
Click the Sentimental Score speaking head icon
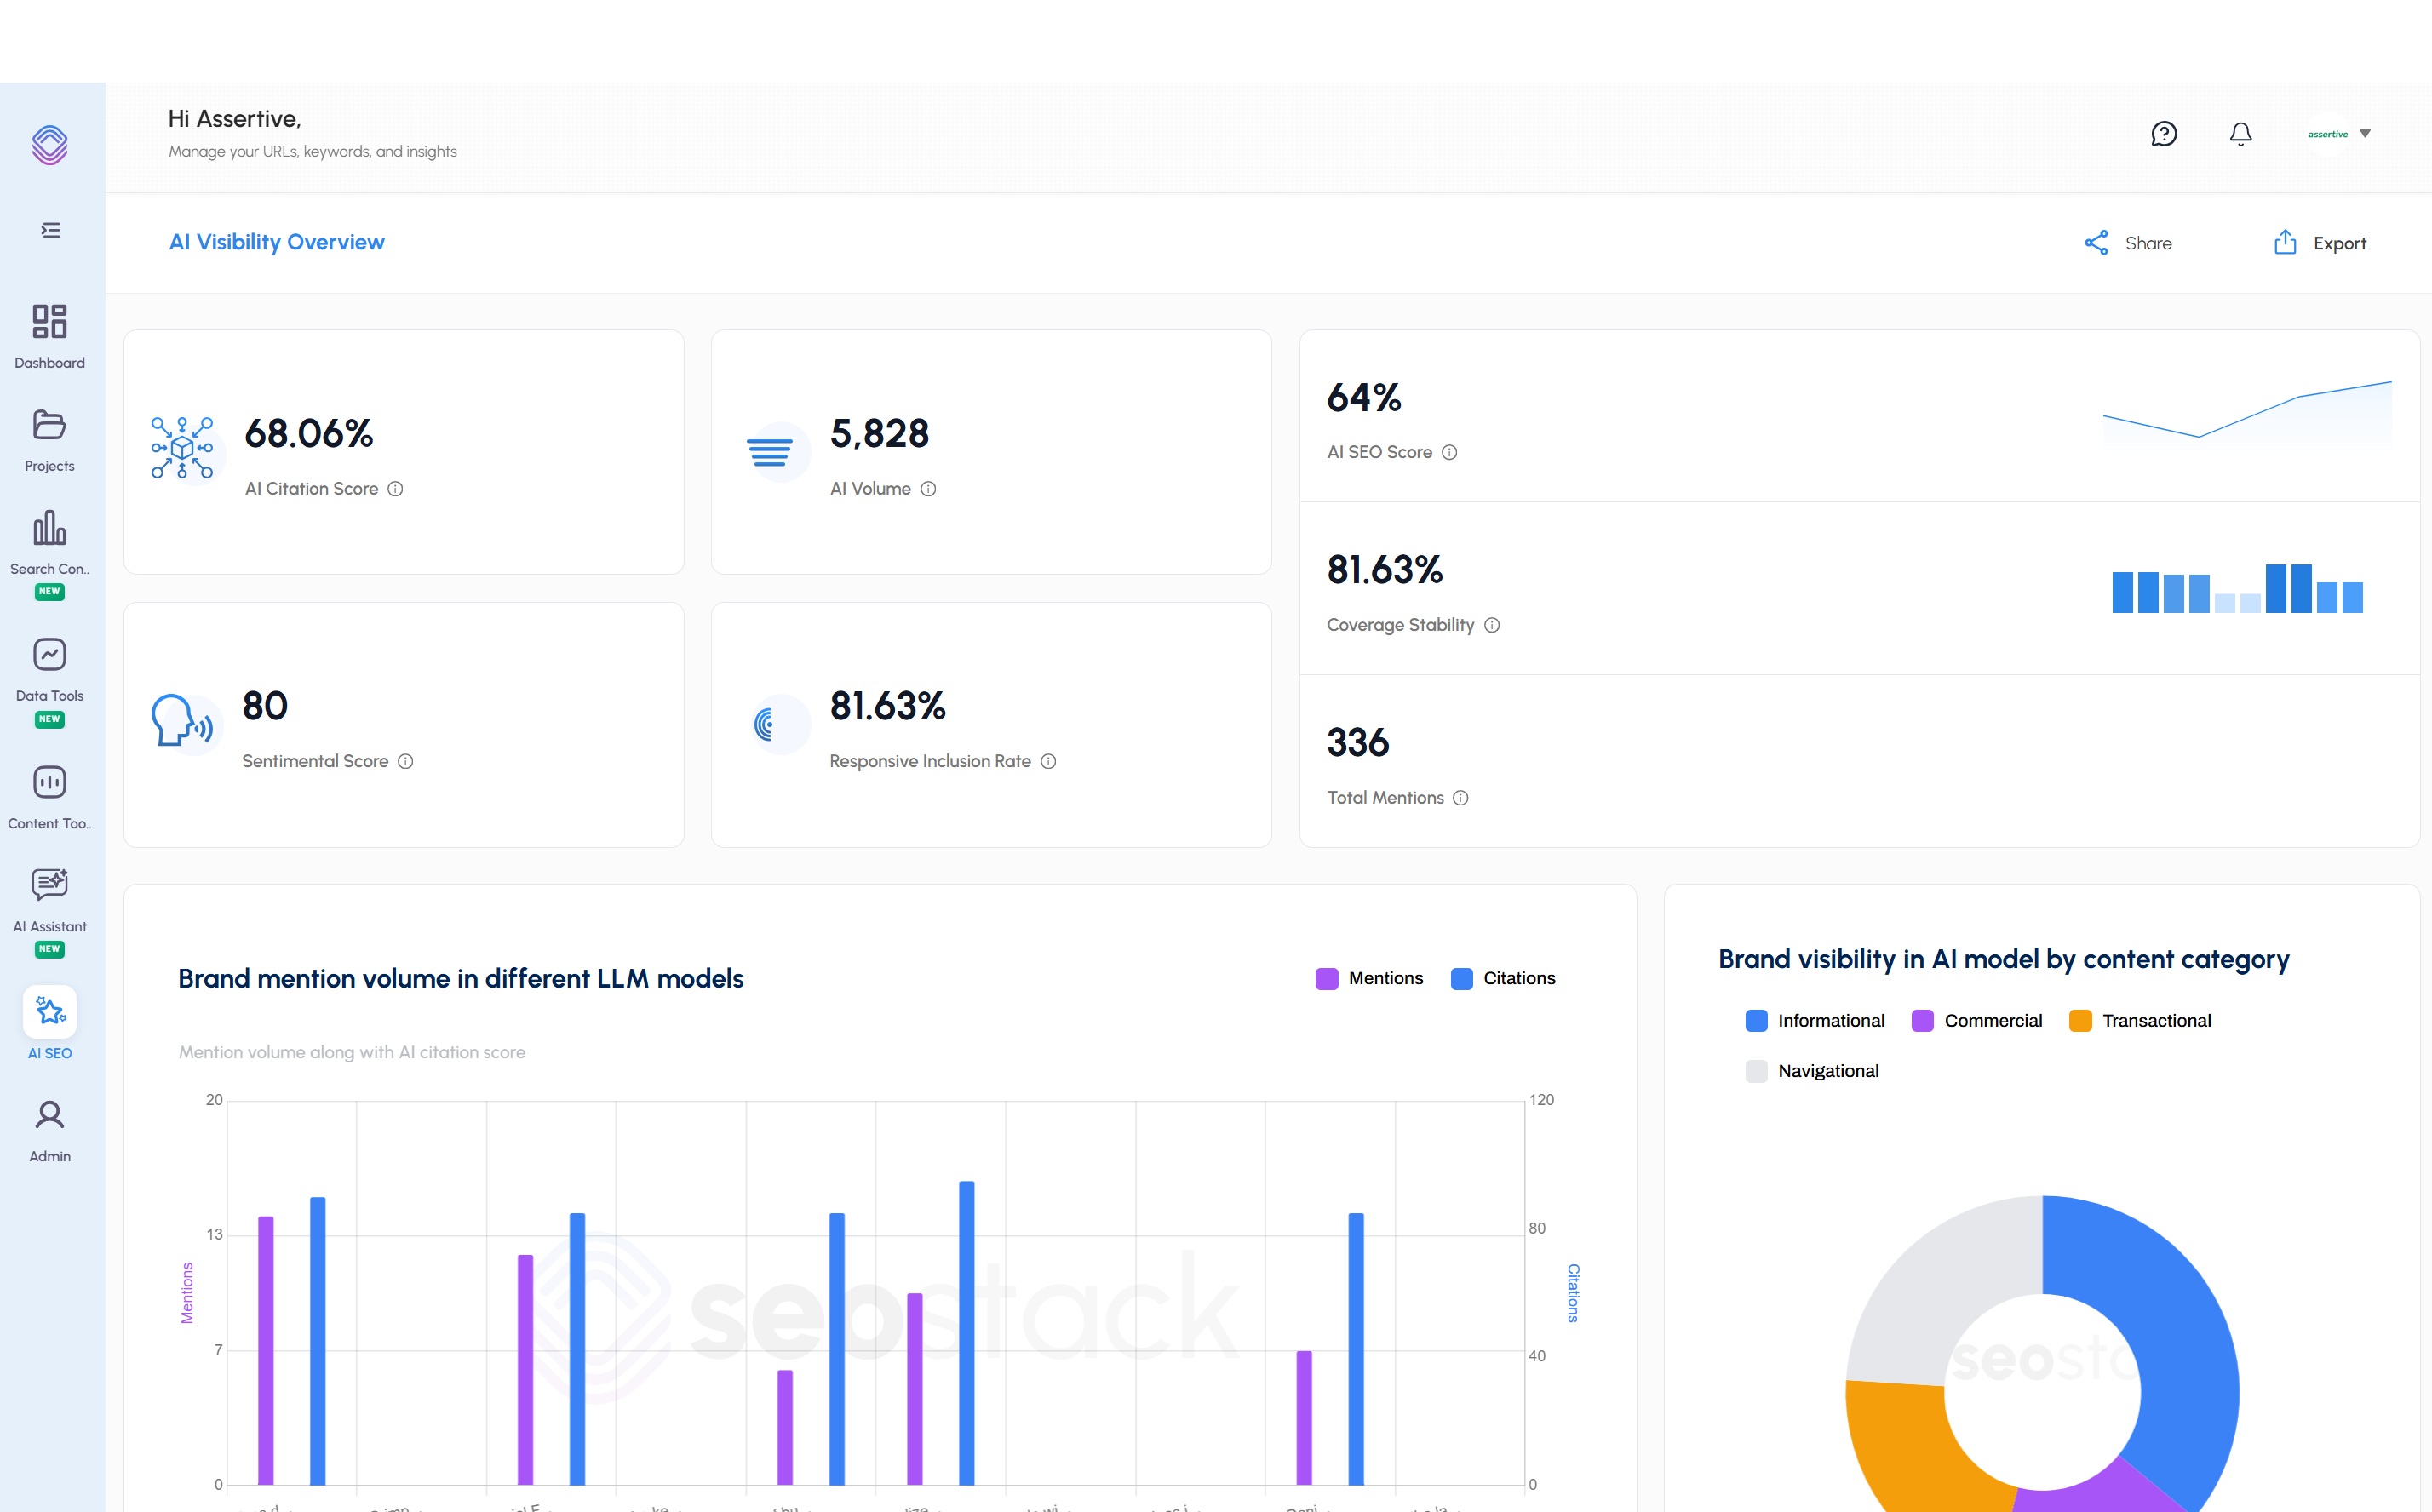[182, 720]
